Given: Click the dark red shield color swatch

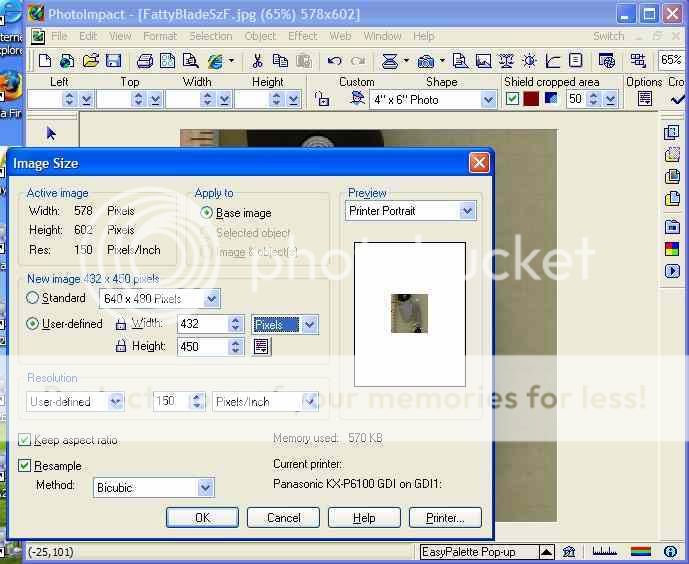Looking at the screenshot, I should 531,99.
